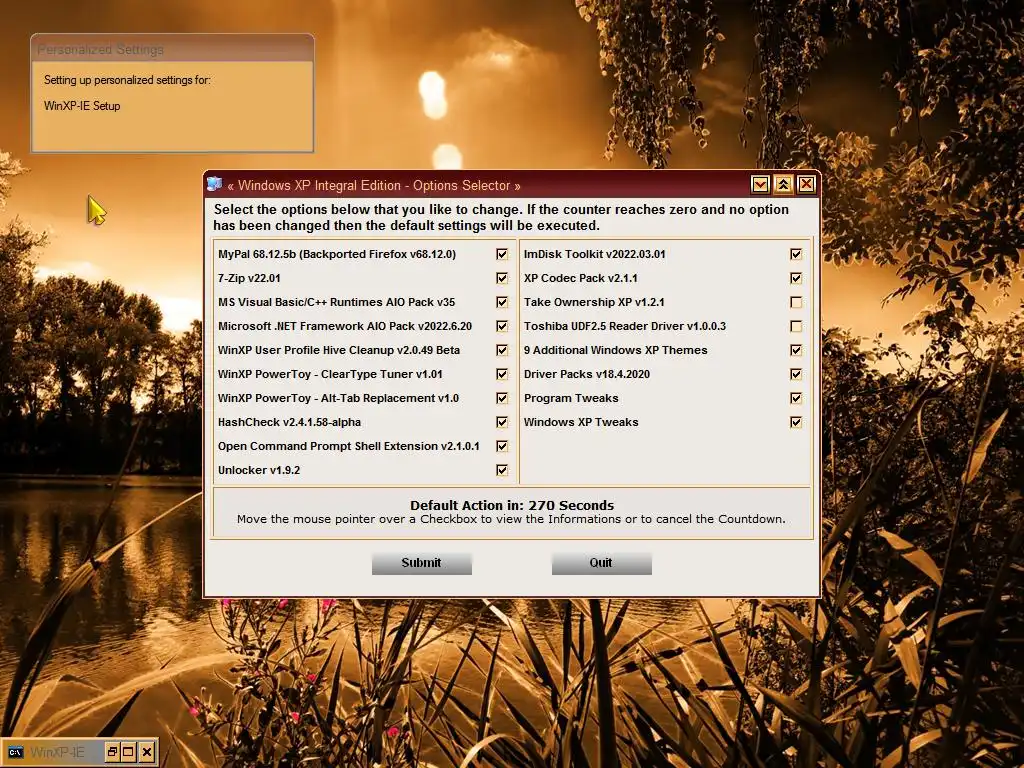
Task: Click the 'Driver Packs v18.4.2020' label
Action: click(586, 374)
